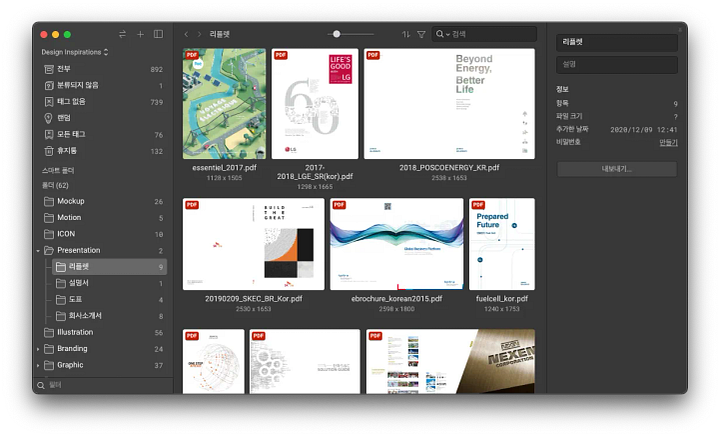This screenshot has width=720, height=437.
Task: Select essentiel_2017.pdf thumbnail
Action: [224, 104]
